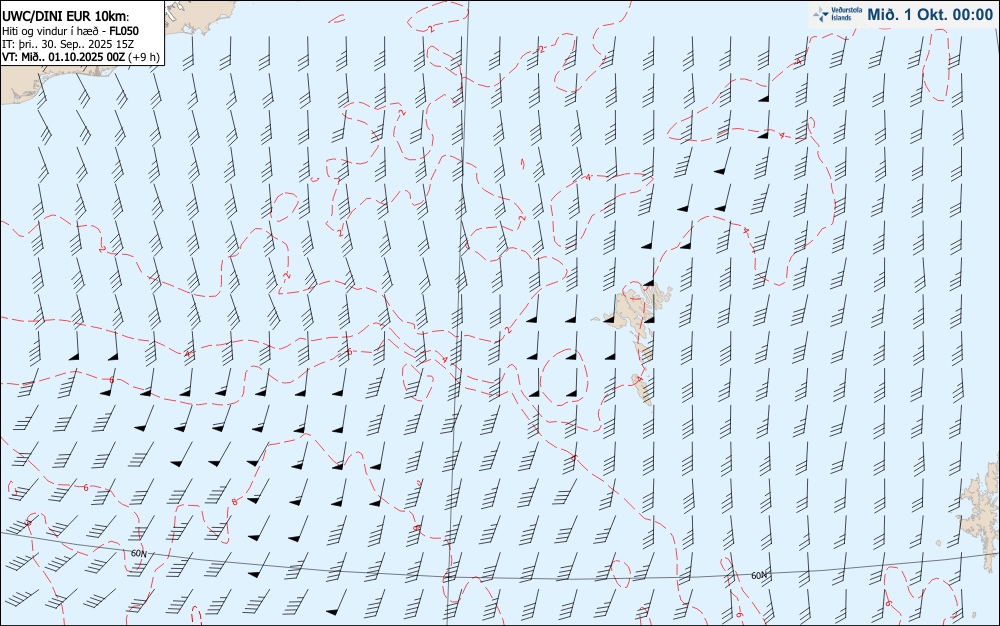The height and width of the screenshot is (626, 1000).
Task: Click the Veðurstofa Íslands logo
Action: click(837, 14)
